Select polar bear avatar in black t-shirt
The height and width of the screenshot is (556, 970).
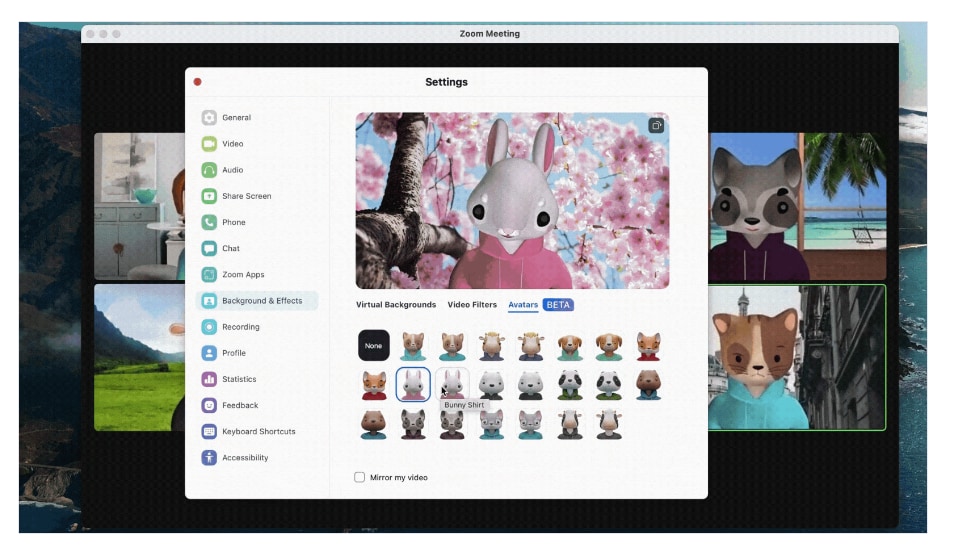[531, 385]
